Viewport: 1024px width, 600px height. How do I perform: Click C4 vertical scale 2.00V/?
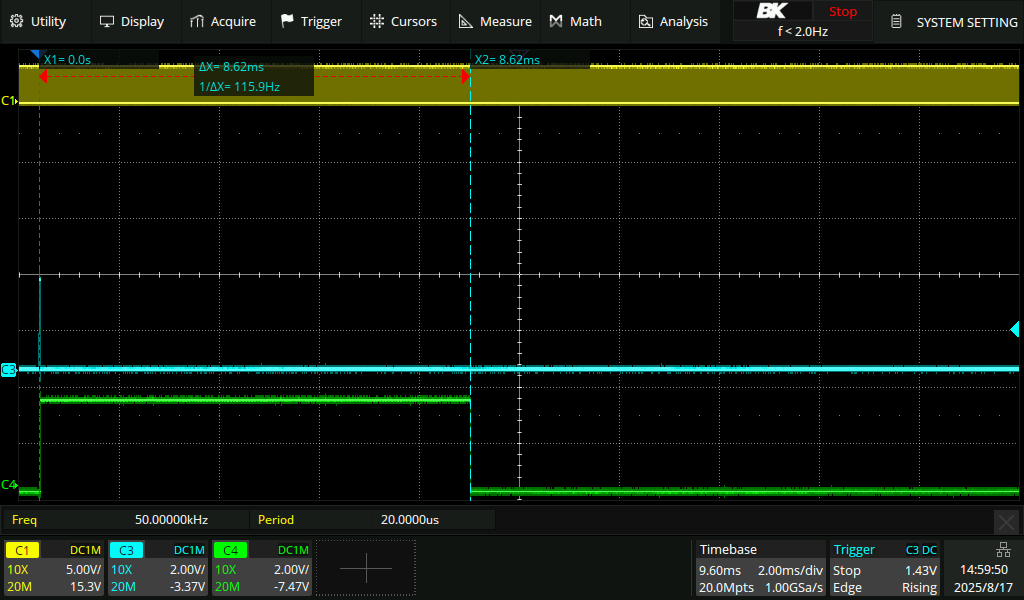291,569
